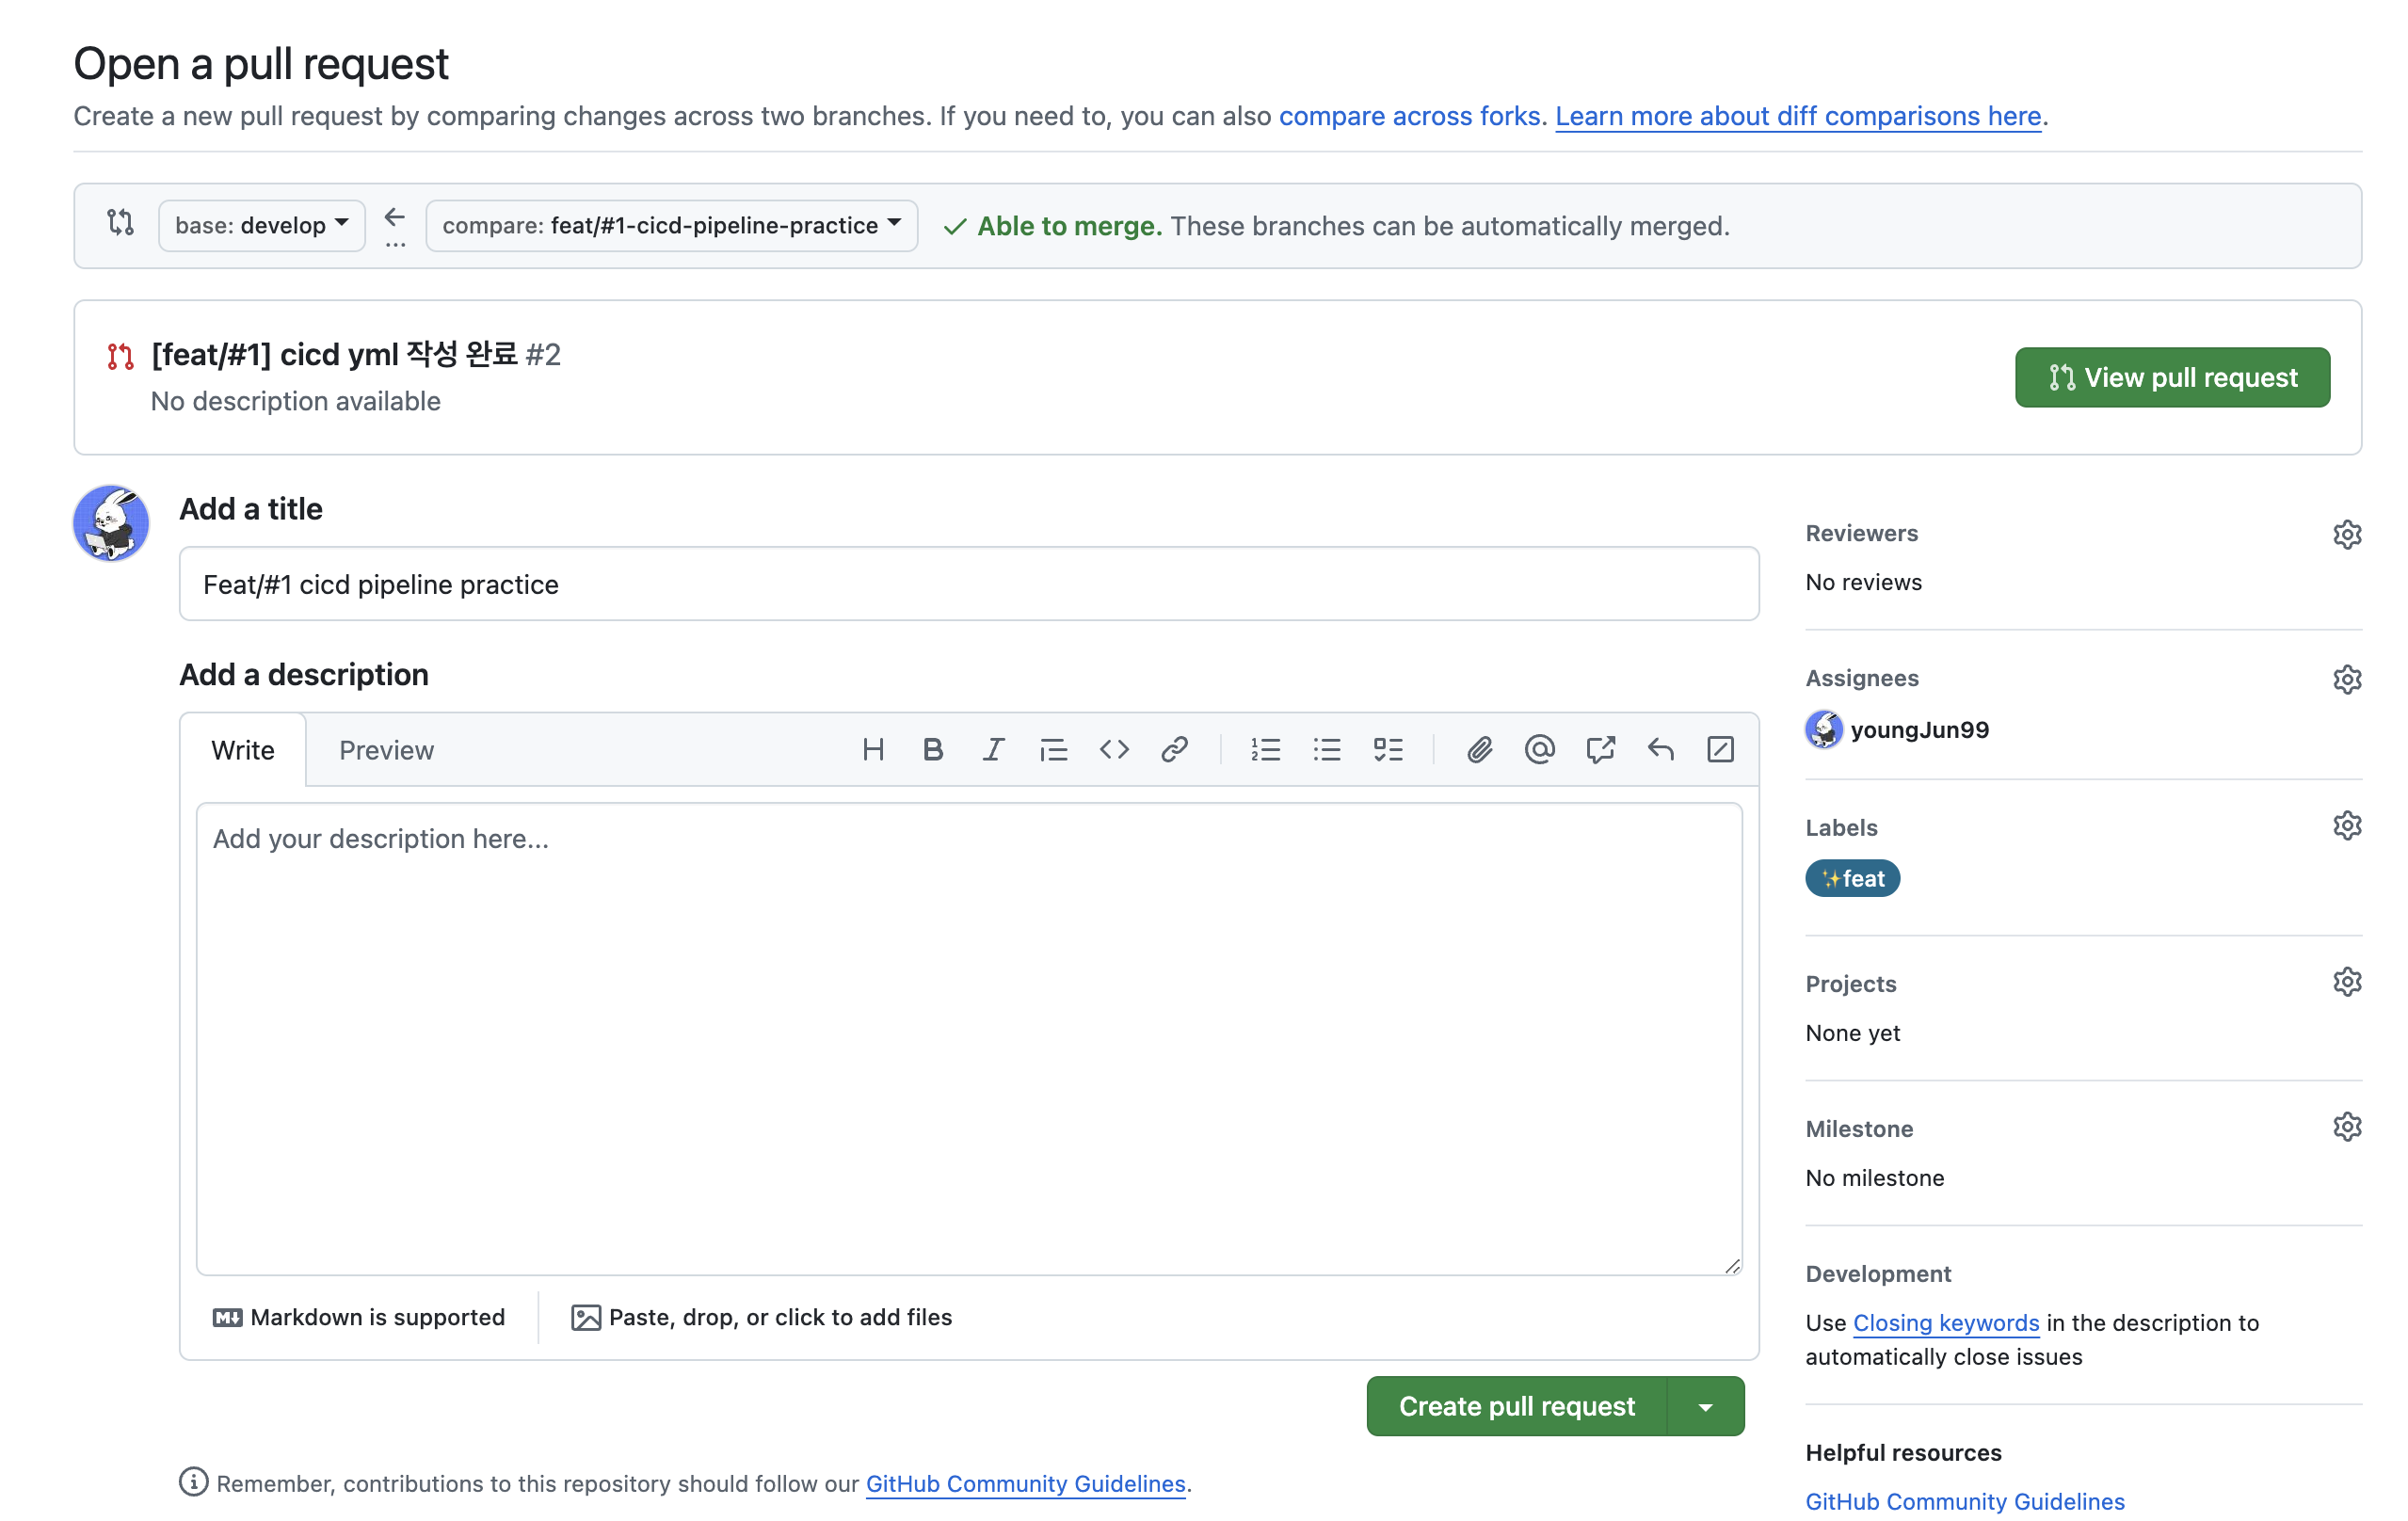Image resolution: width=2408 pixels, height=1521 pixels.
Task: Click the Heading formatting icon
Action: coord(872,750)
